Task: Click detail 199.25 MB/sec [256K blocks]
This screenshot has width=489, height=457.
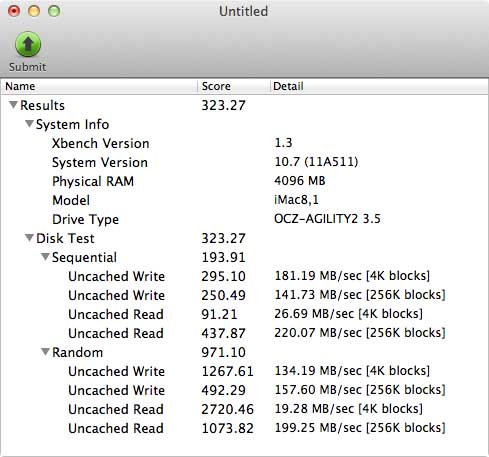Action: tap(360, 428)
